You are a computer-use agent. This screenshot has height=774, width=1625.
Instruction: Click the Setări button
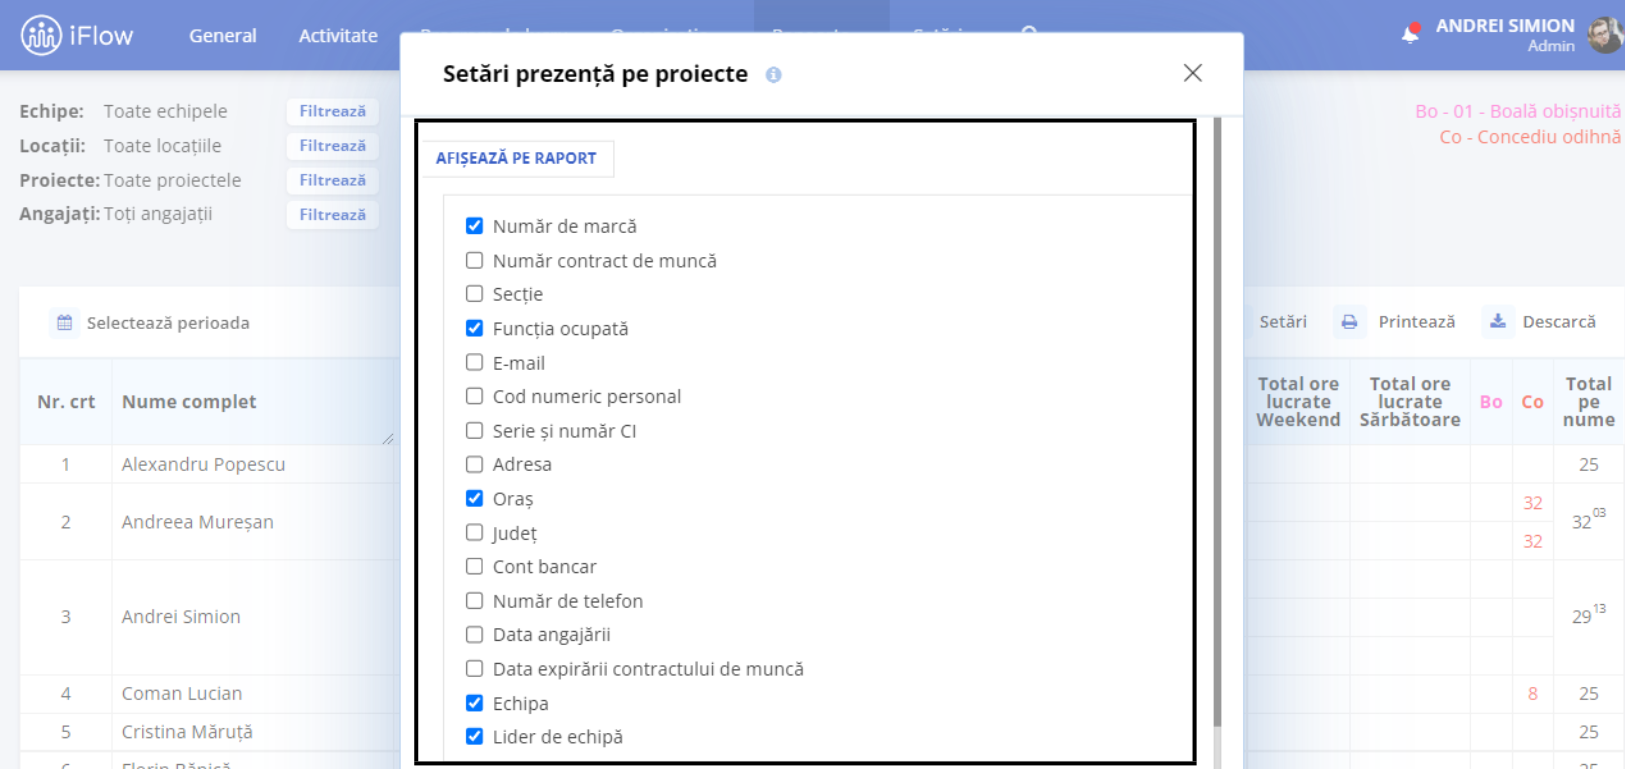(1283, 322)
